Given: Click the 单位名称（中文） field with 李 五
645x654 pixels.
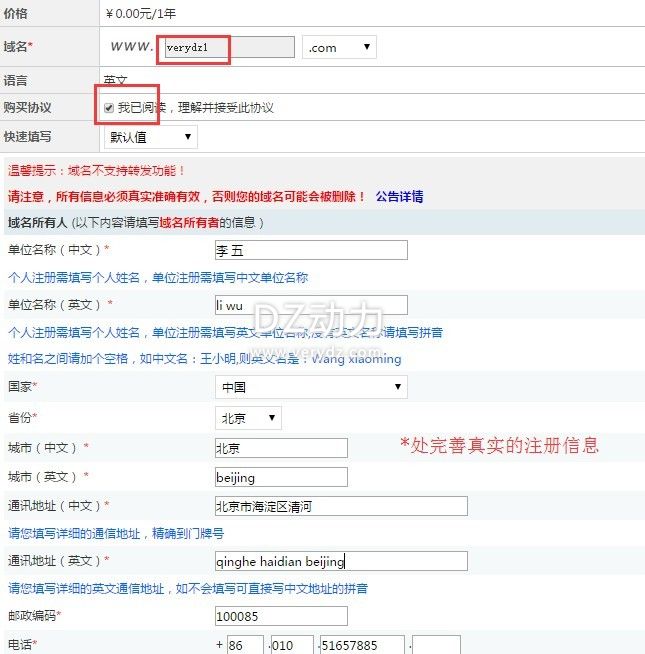Looking at the screenshot, I should [311, 250].
